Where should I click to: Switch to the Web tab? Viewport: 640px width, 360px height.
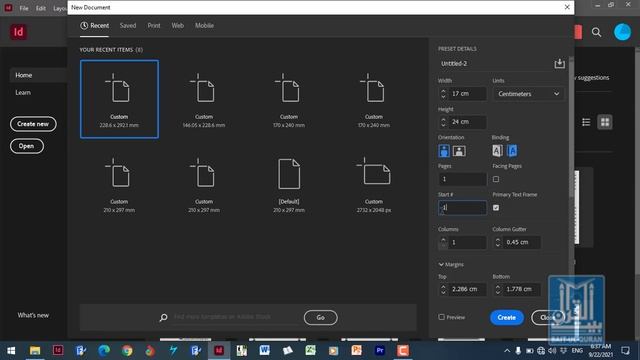point(178,25)
